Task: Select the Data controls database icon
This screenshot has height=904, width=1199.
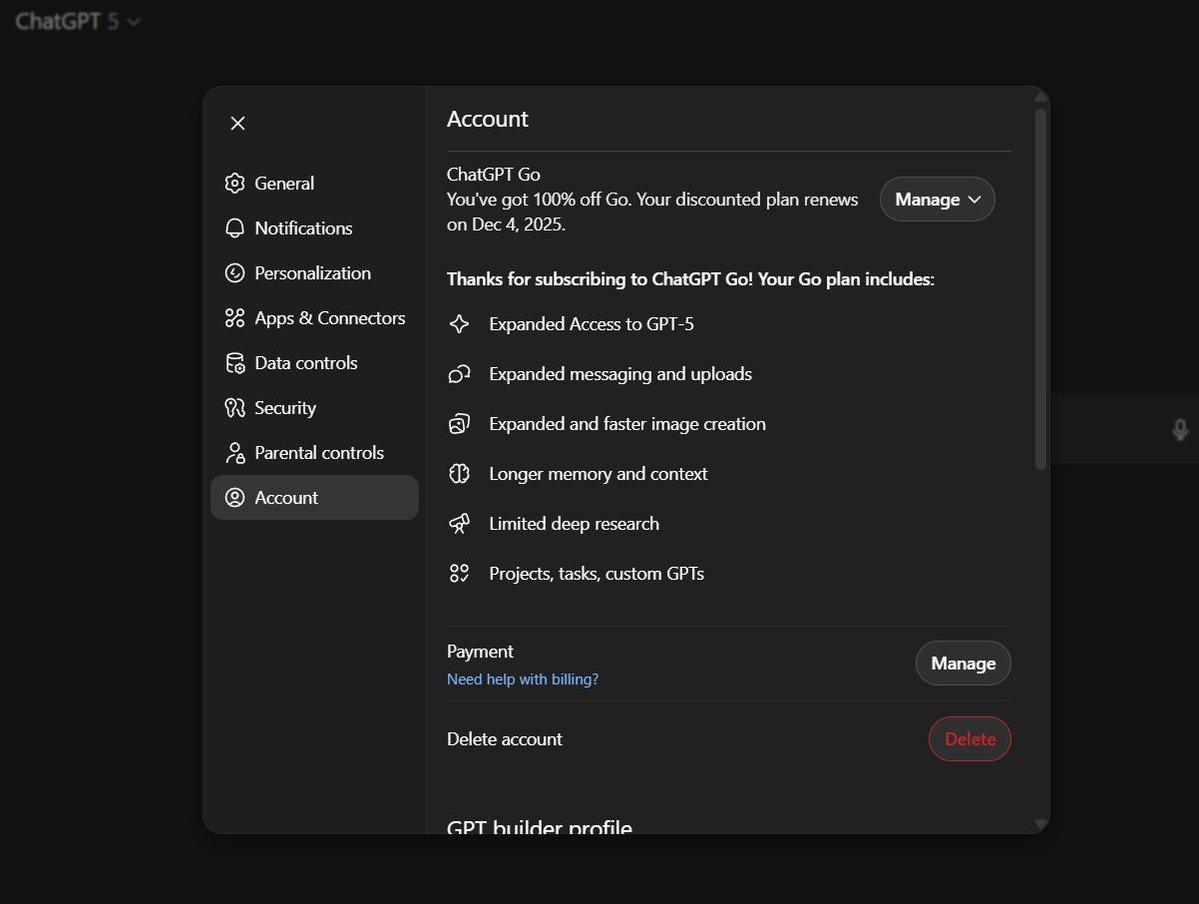Action: click(x=234, y=362)
